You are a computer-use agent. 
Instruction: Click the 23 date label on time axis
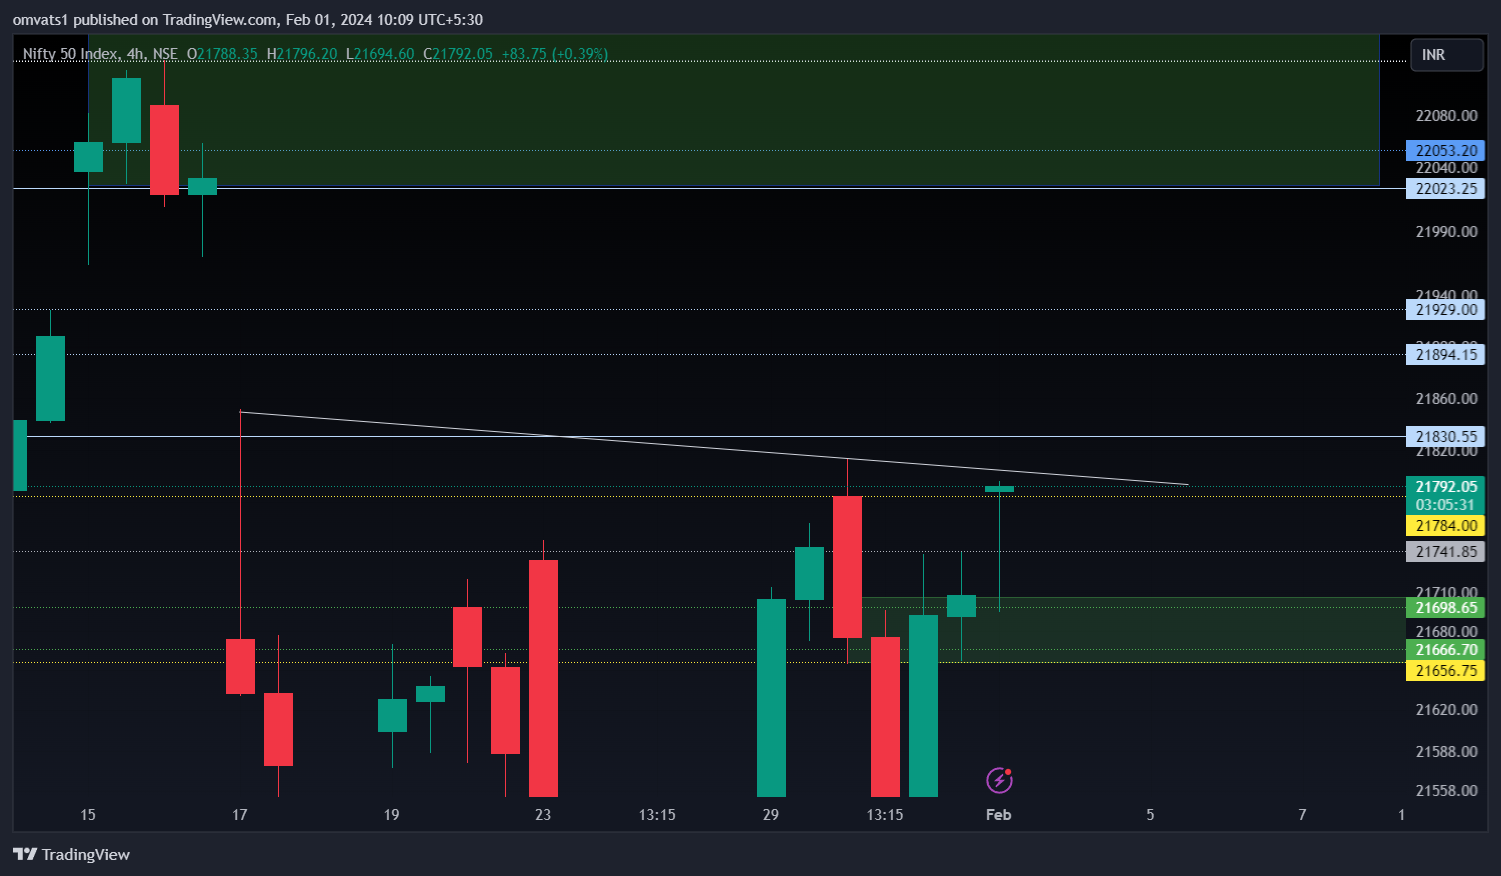pyautogui.click(x=543, y=815)
